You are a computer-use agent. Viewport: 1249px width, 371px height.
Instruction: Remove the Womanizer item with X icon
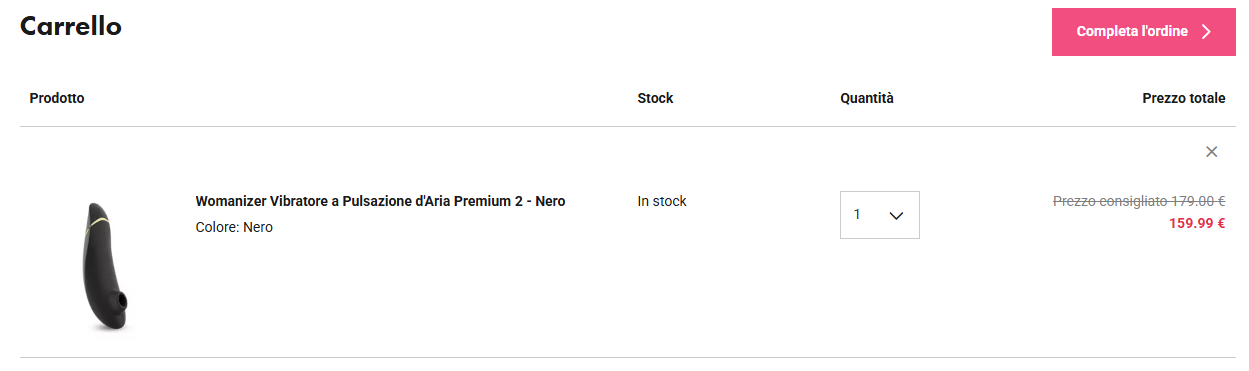tap(1212, 152)
